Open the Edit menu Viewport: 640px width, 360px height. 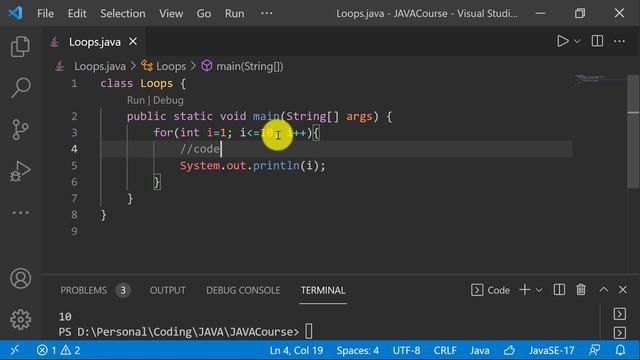point(77,13)
